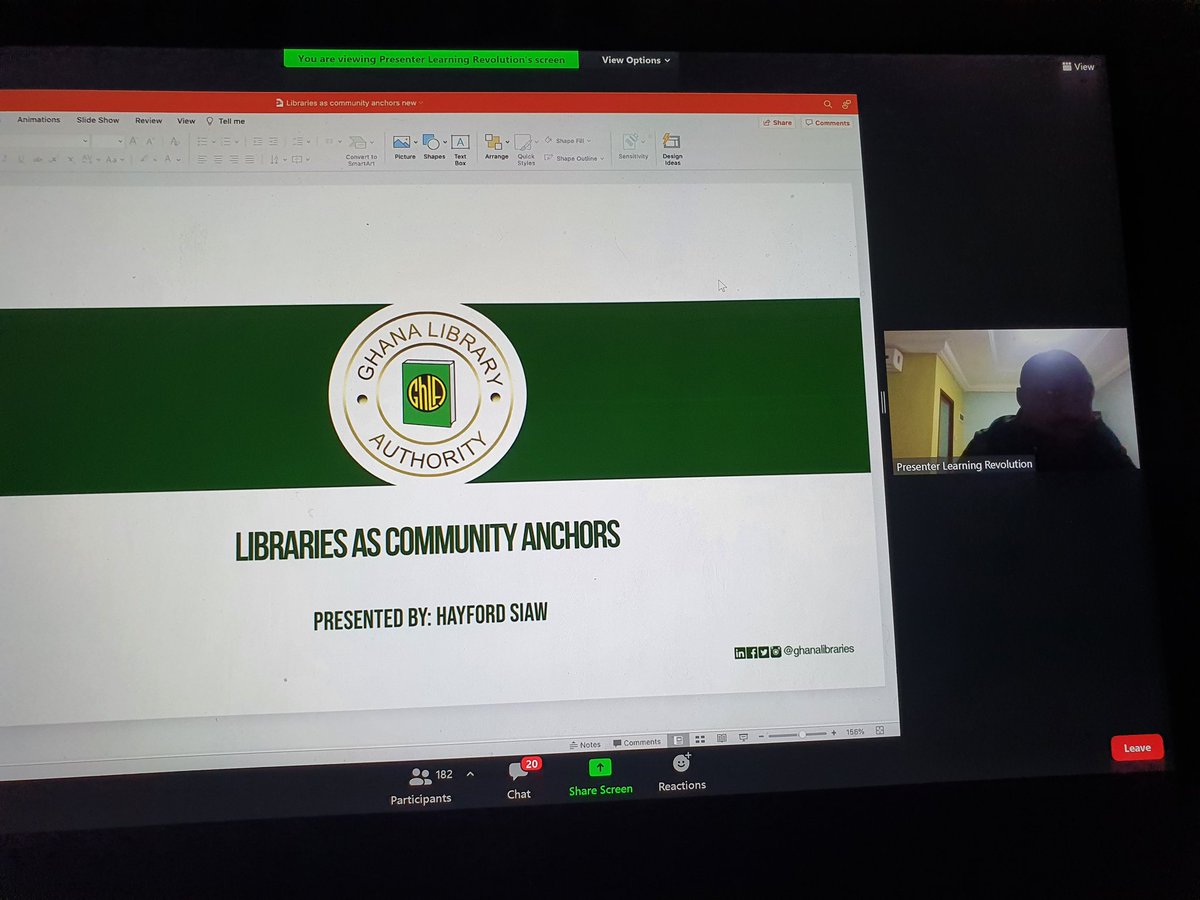Image resolution: width=1200 pixels, height=900 pixels.
Task: Switch to Reading view
Action: point(722,738)
